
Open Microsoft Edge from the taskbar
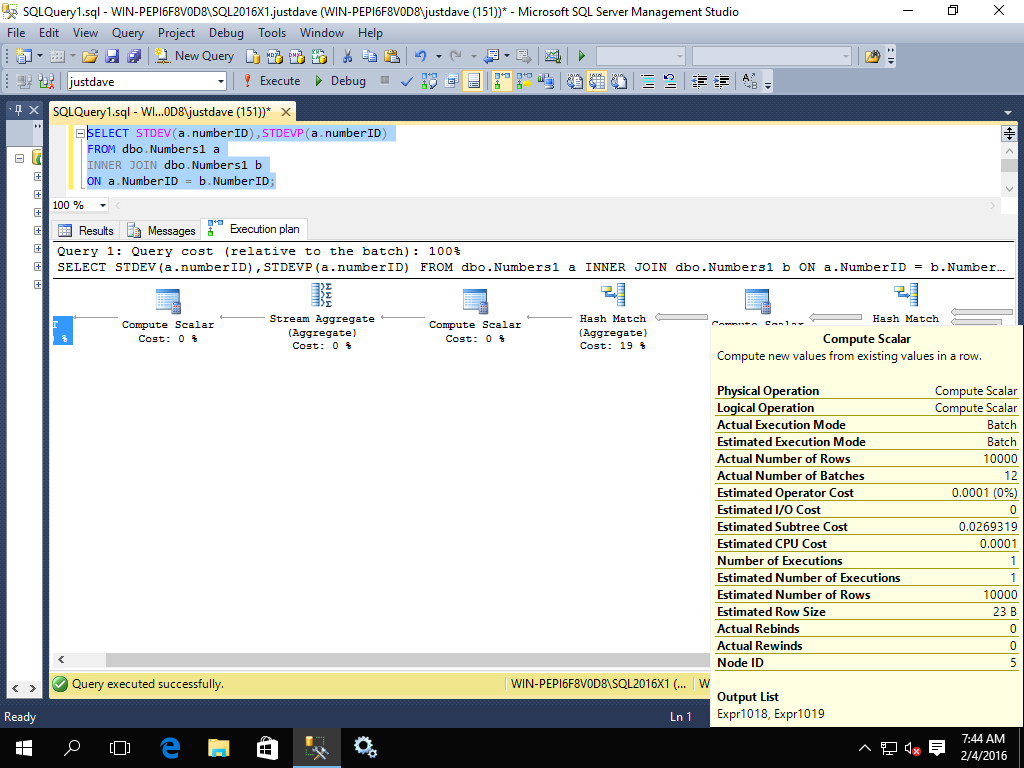click(170, 747)
